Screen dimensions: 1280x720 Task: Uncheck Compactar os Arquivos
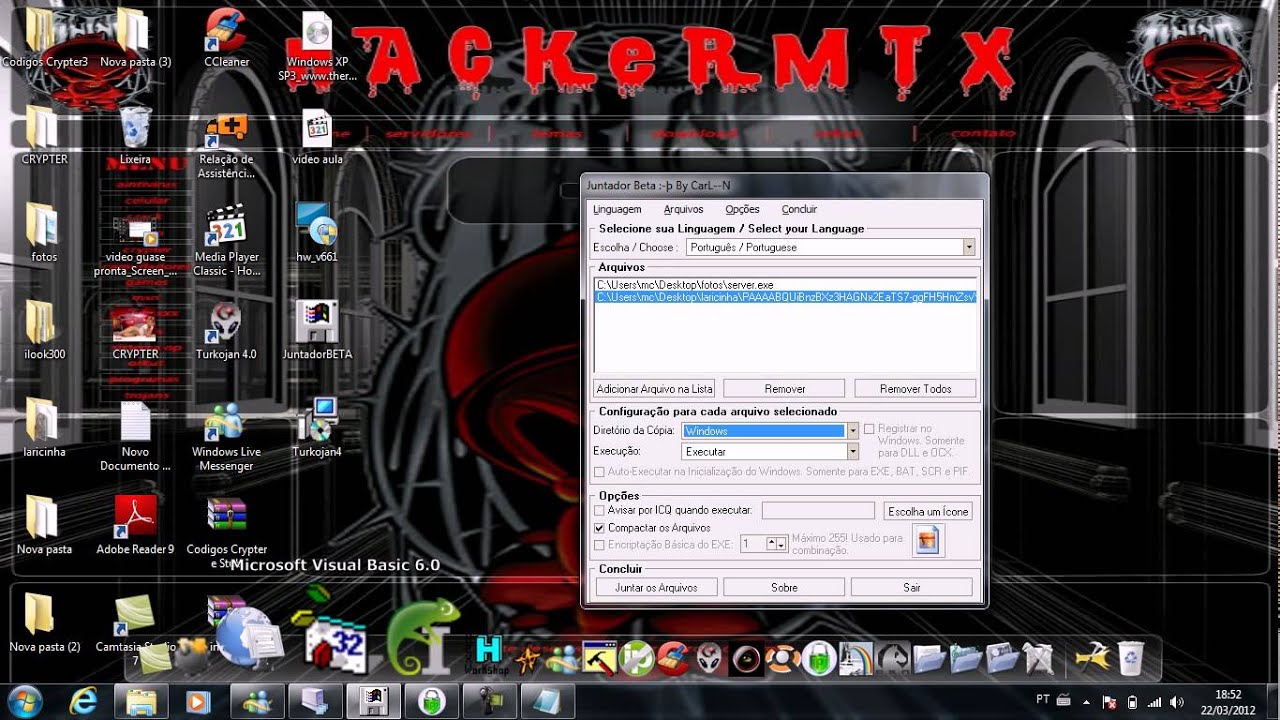599,528
